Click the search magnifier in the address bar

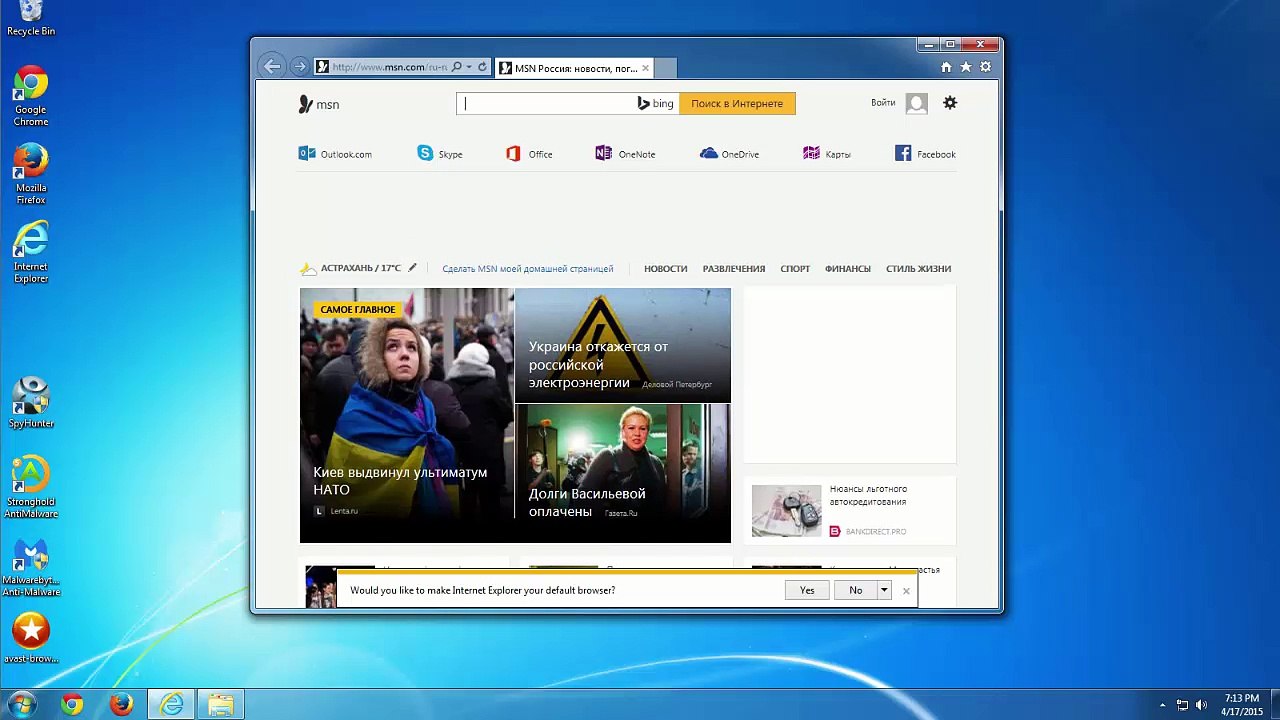click(457, 67)
